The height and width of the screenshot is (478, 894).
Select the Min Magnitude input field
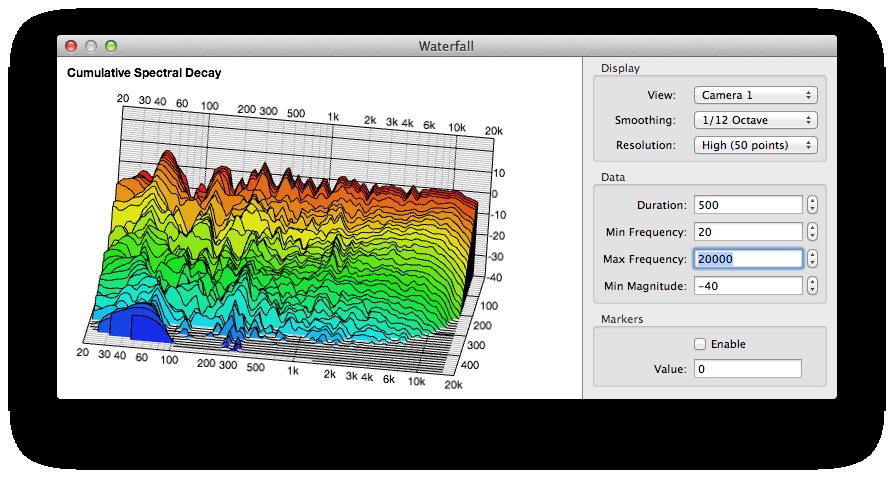tap(748, 286)
